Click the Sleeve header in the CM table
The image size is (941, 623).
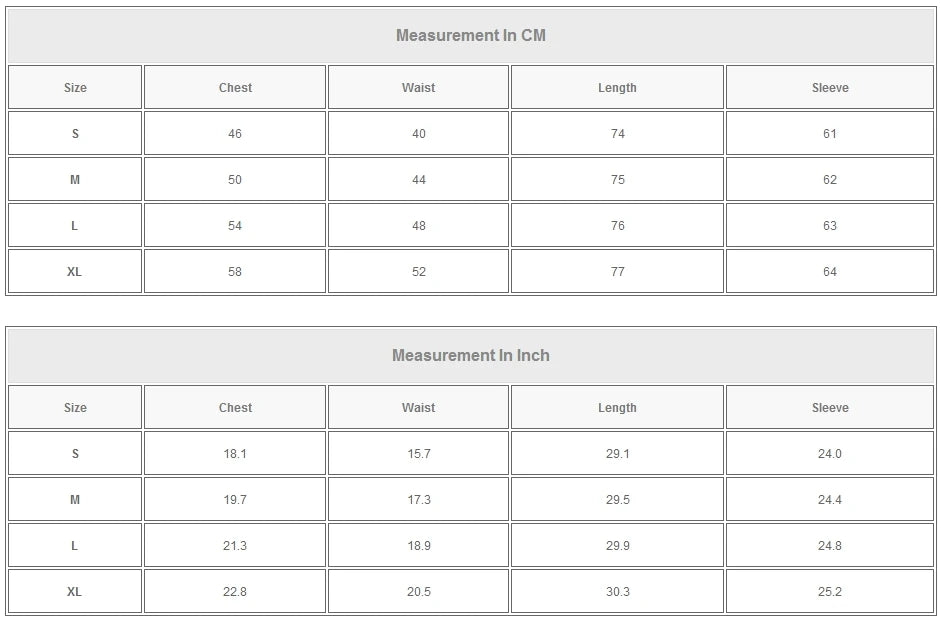tap(829, 88)
